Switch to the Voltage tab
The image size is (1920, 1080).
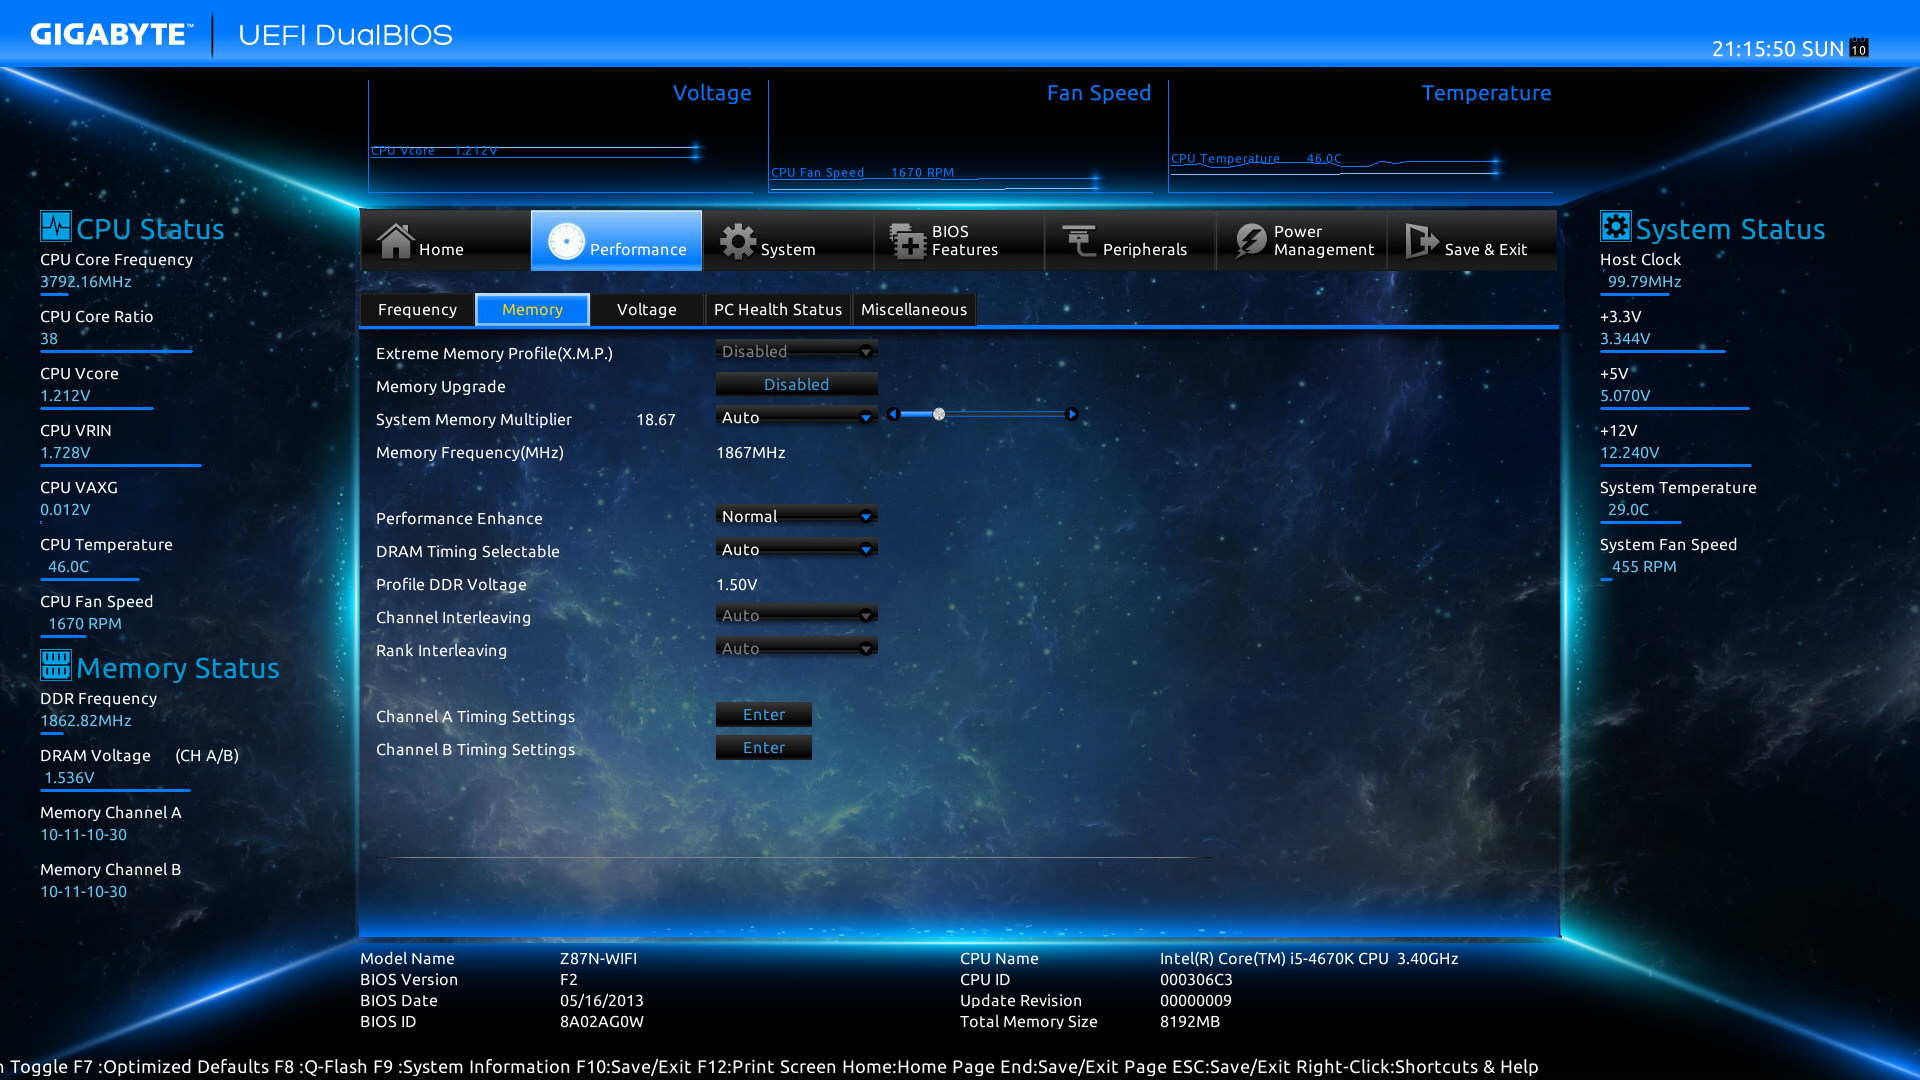(646, 309)
